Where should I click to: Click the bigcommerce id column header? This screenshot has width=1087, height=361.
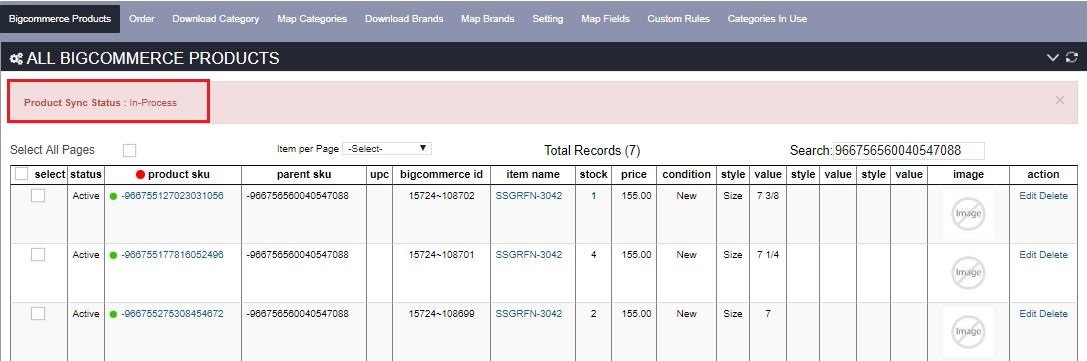click(442, 175)
